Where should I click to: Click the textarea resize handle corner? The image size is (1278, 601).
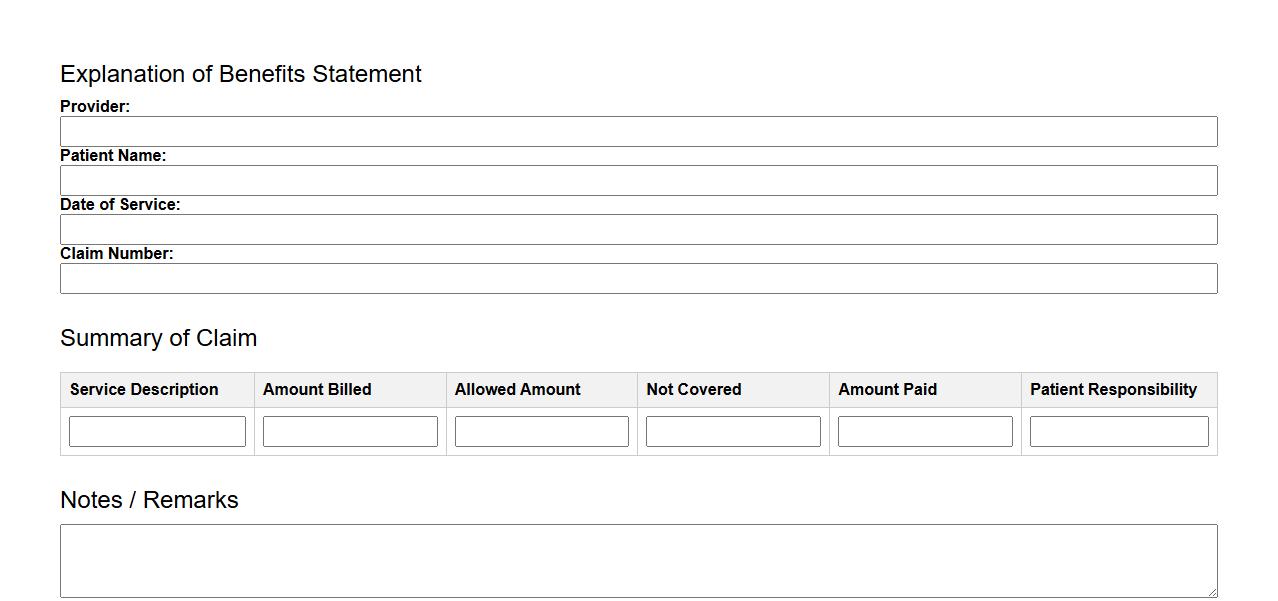[x=1212, y=592]
